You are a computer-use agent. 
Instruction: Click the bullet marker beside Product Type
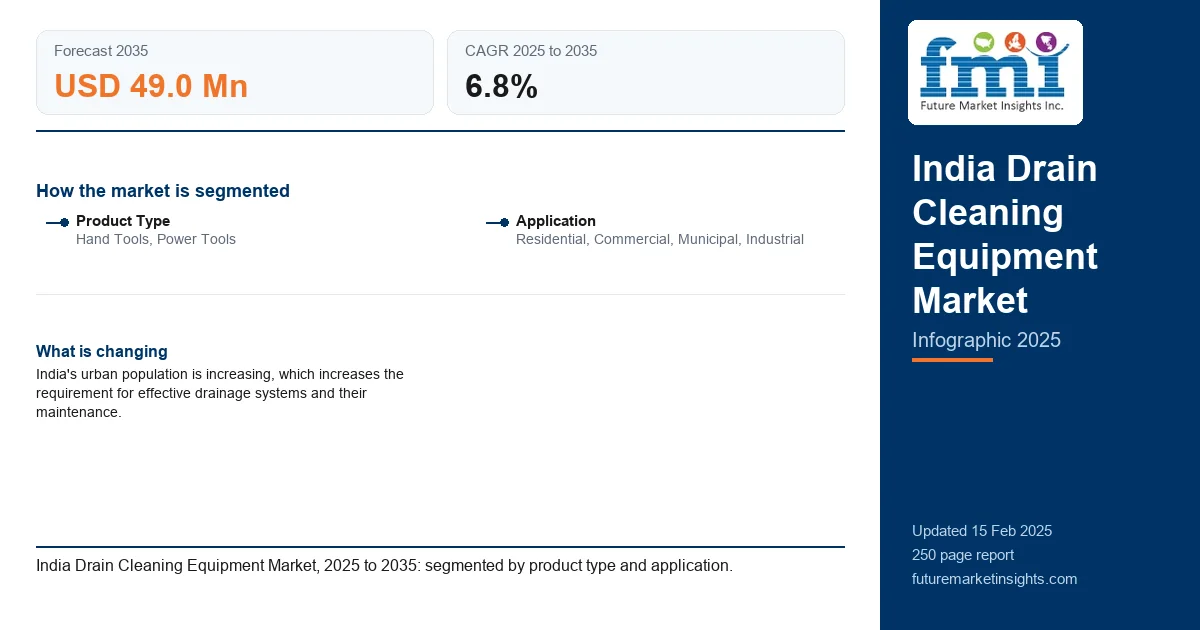coord(58,222)
